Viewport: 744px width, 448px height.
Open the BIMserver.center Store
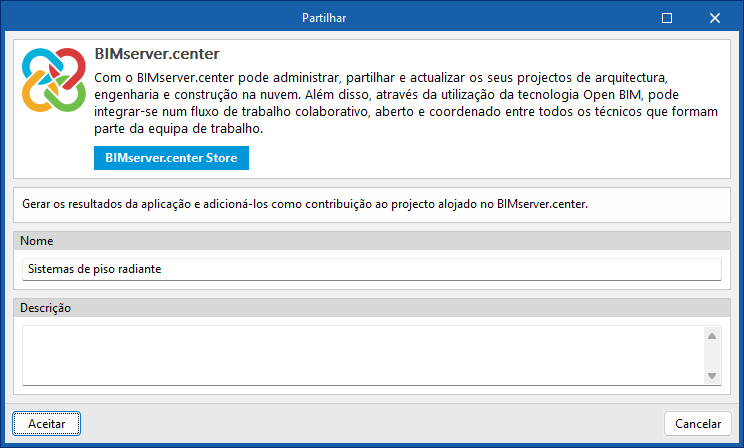click(x=170, y=158)
